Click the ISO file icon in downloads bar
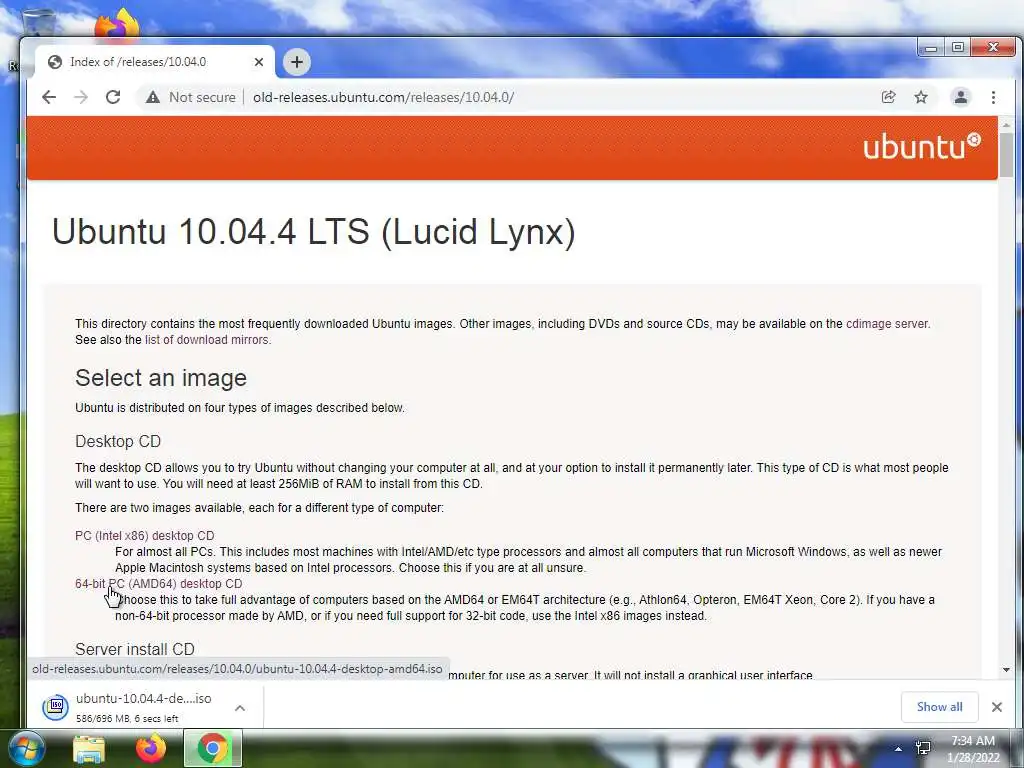1024x768 pixels. (x=56, y=707)
